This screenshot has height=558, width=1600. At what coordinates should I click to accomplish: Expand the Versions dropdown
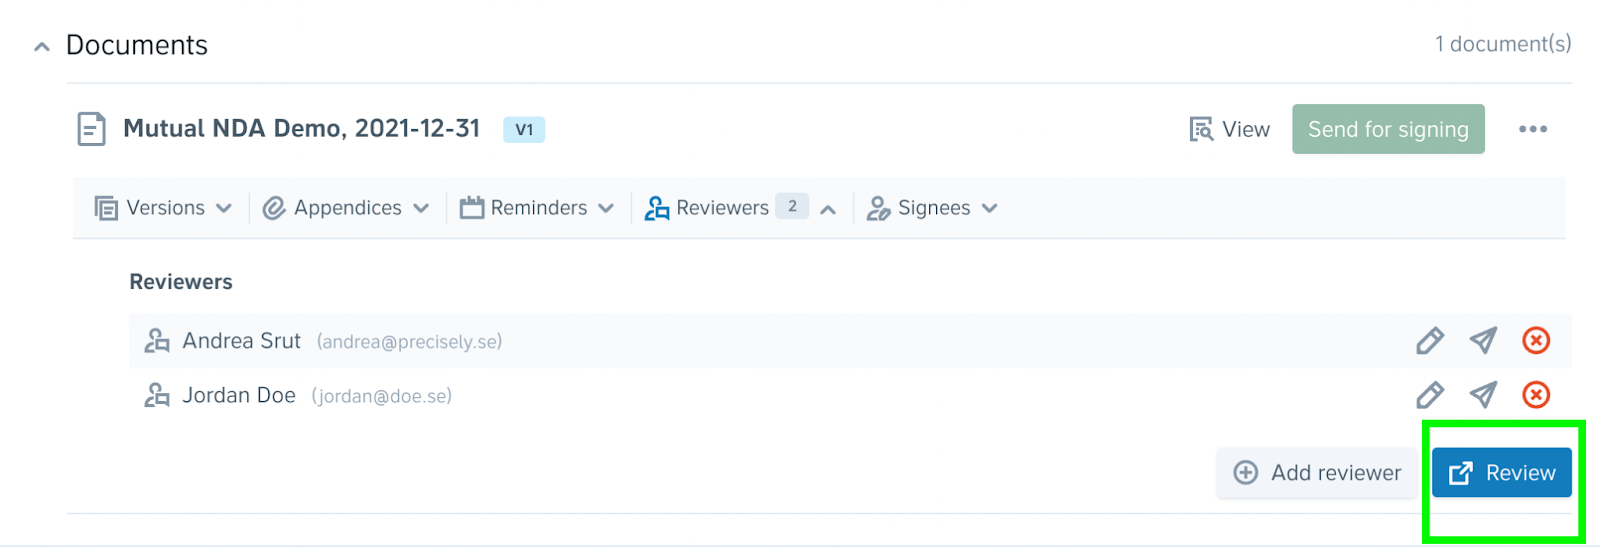pos(163,208)
